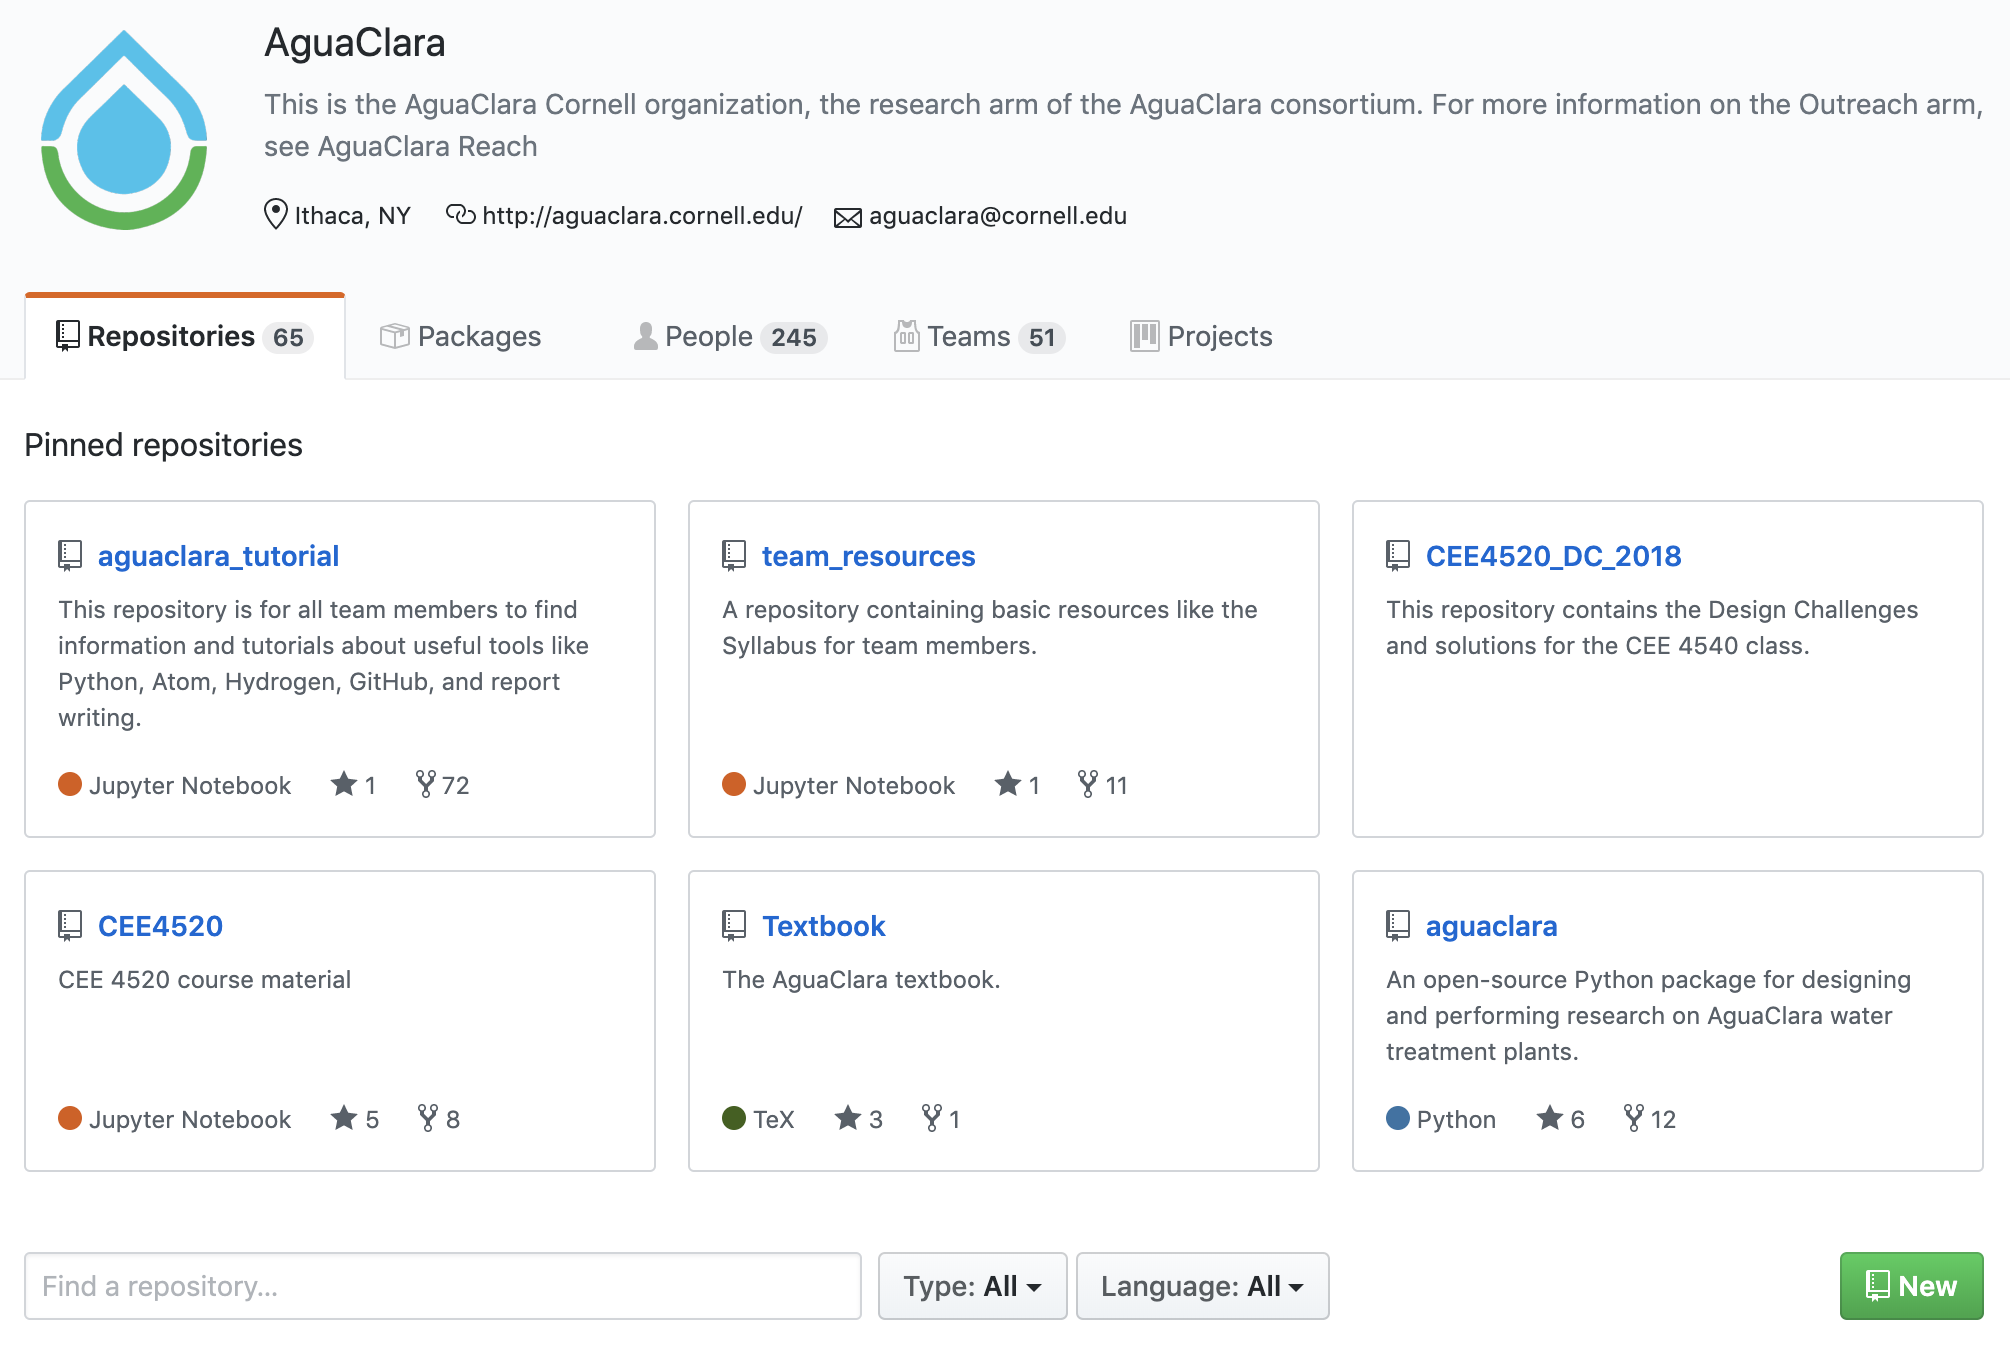This screenshot has height=1346, width=2010.
Task: Click repo icon beside team_resources
Action: 733,556
